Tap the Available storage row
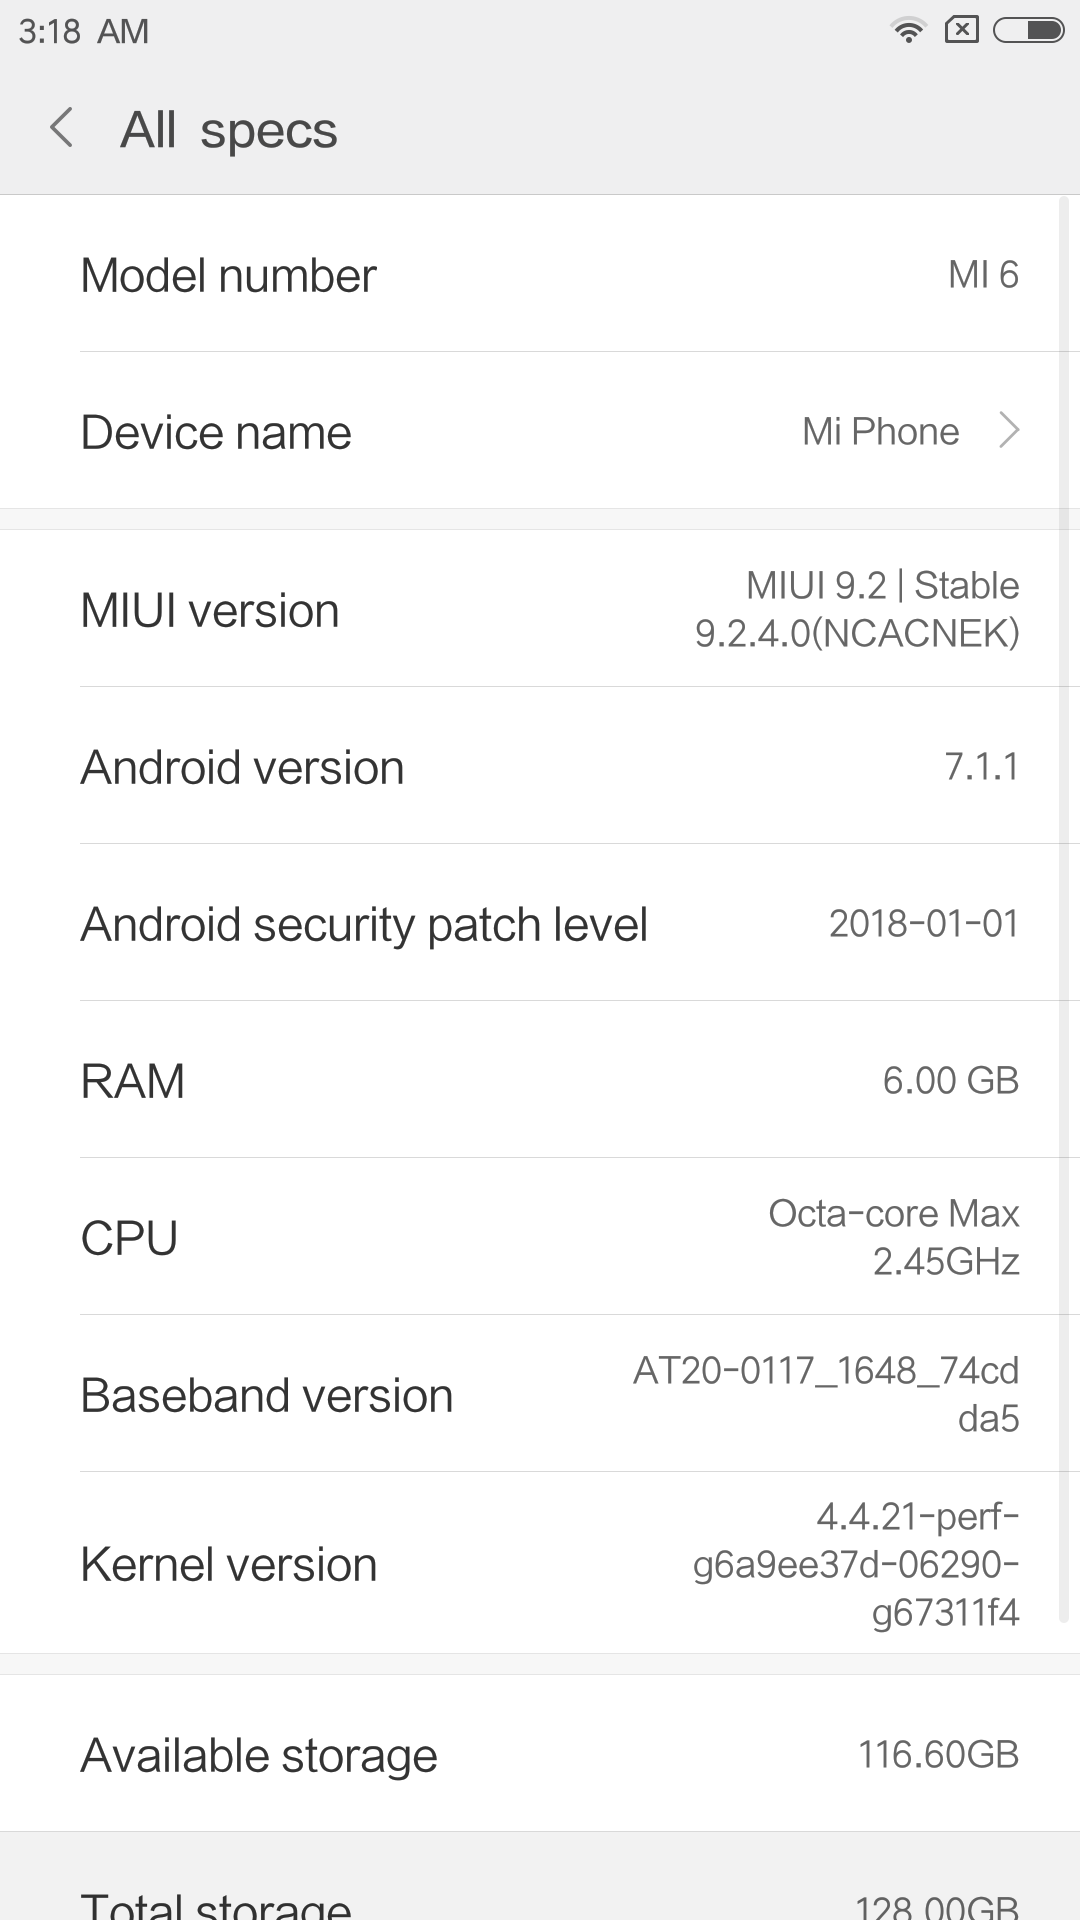This screenshot has height=1920, width=1080. [x=540, y=1755]
